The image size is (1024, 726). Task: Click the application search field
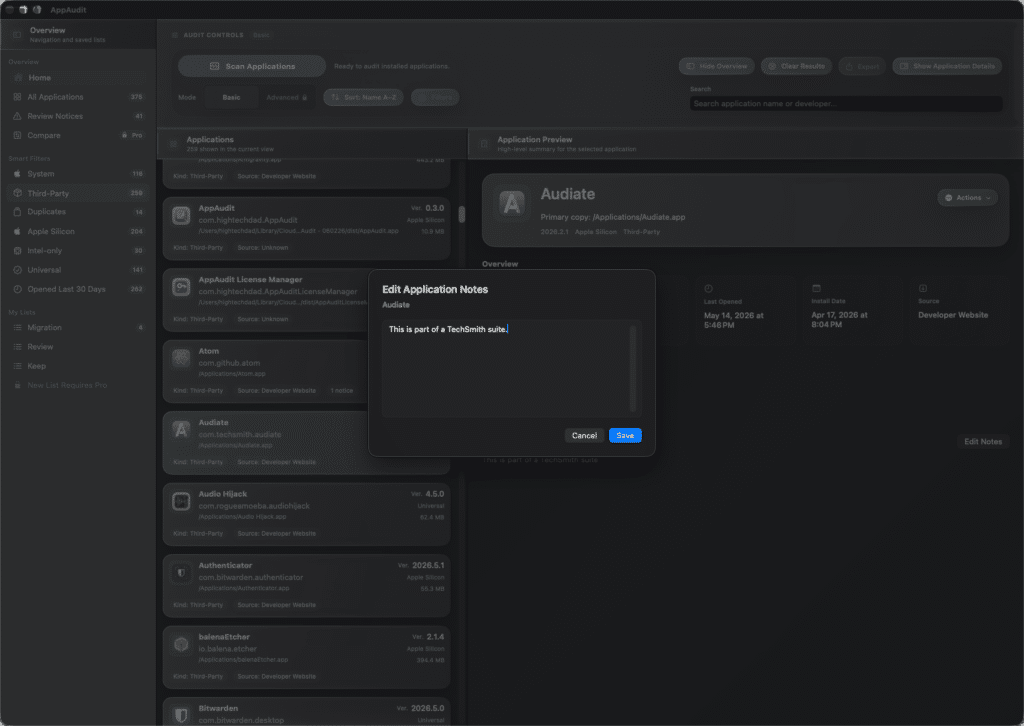[x=846, y=104]
